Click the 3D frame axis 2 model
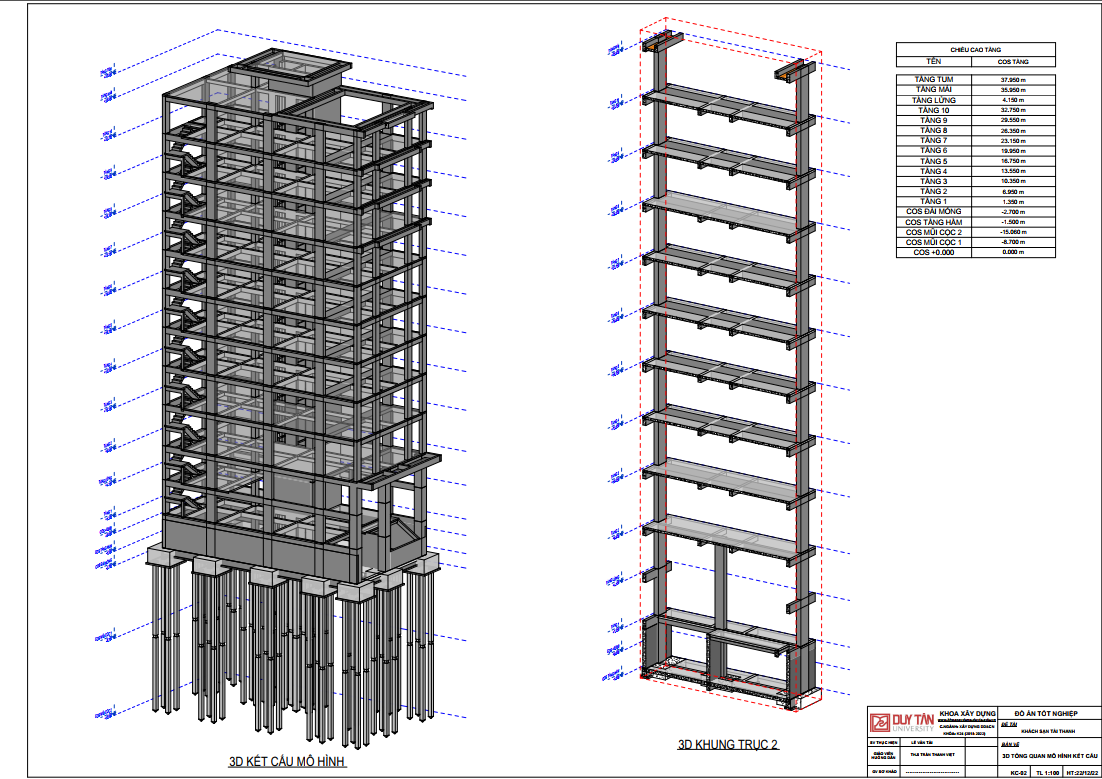The image size is (1102, 779). click(x=727, y=380)
